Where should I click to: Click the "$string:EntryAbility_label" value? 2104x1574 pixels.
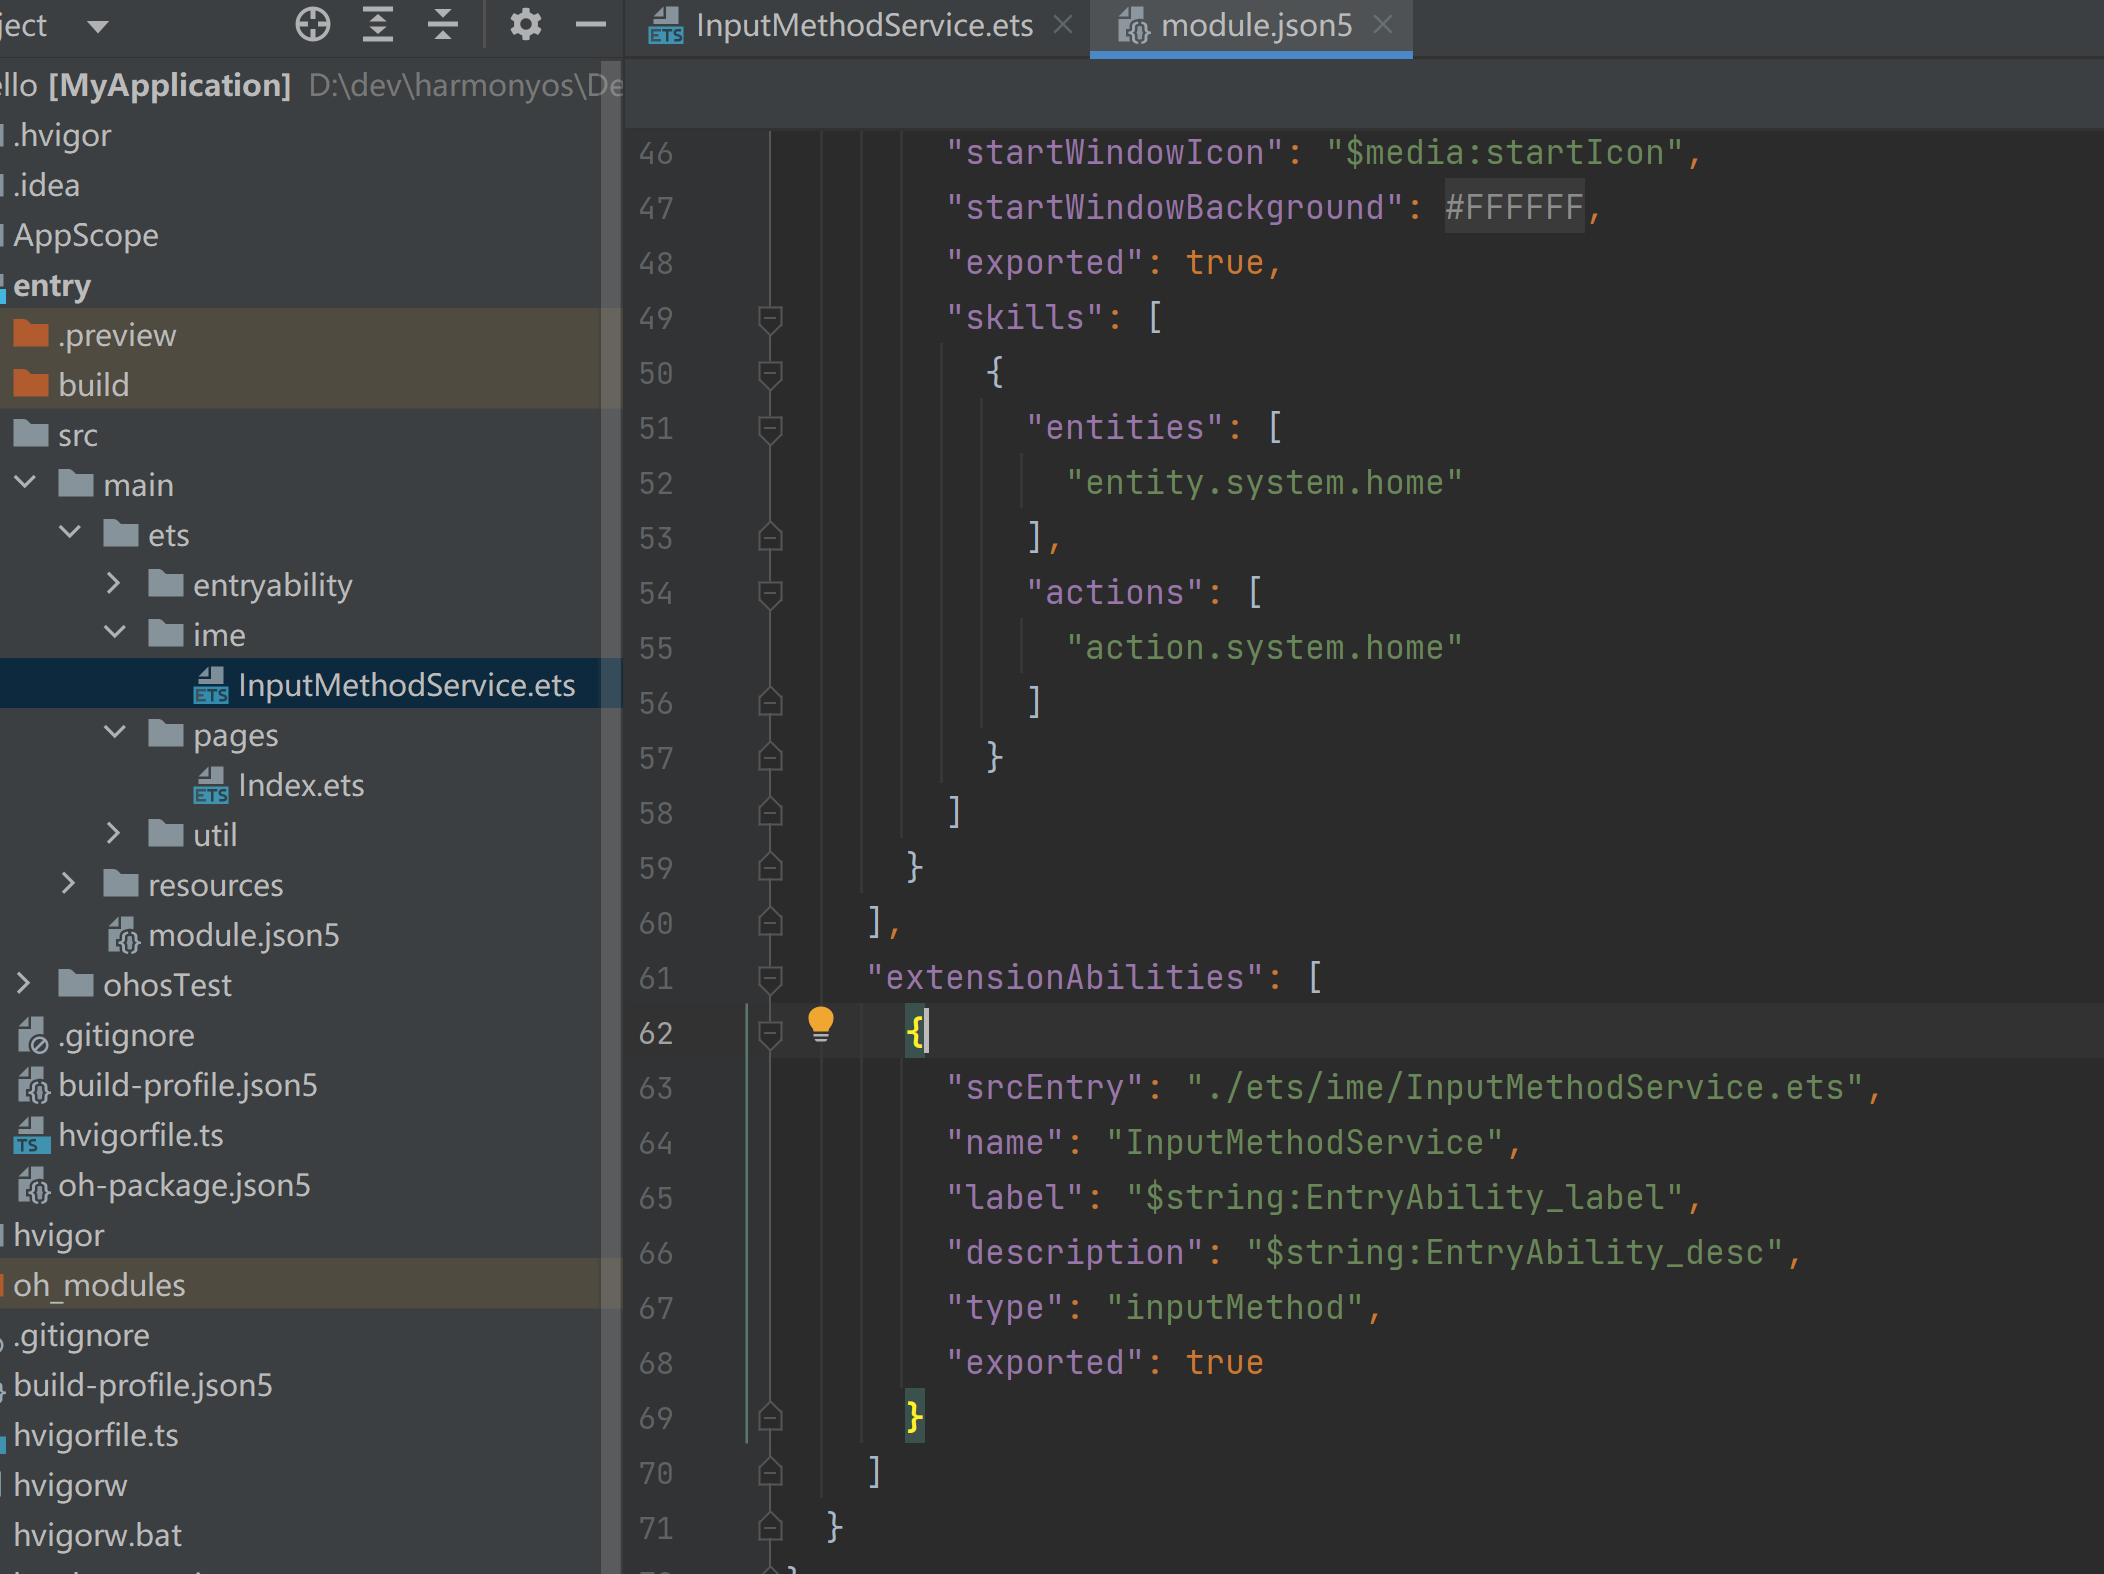pos(1405,1197)
